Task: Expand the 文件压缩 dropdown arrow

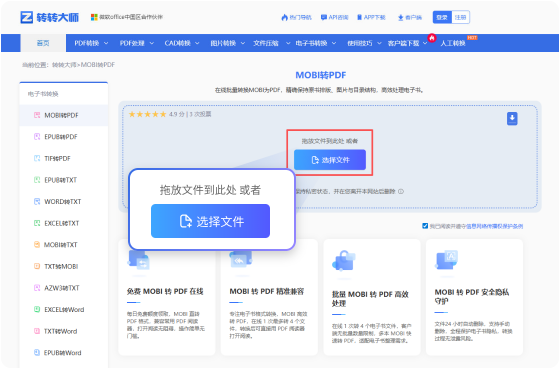Action: [x=288, y=43]
